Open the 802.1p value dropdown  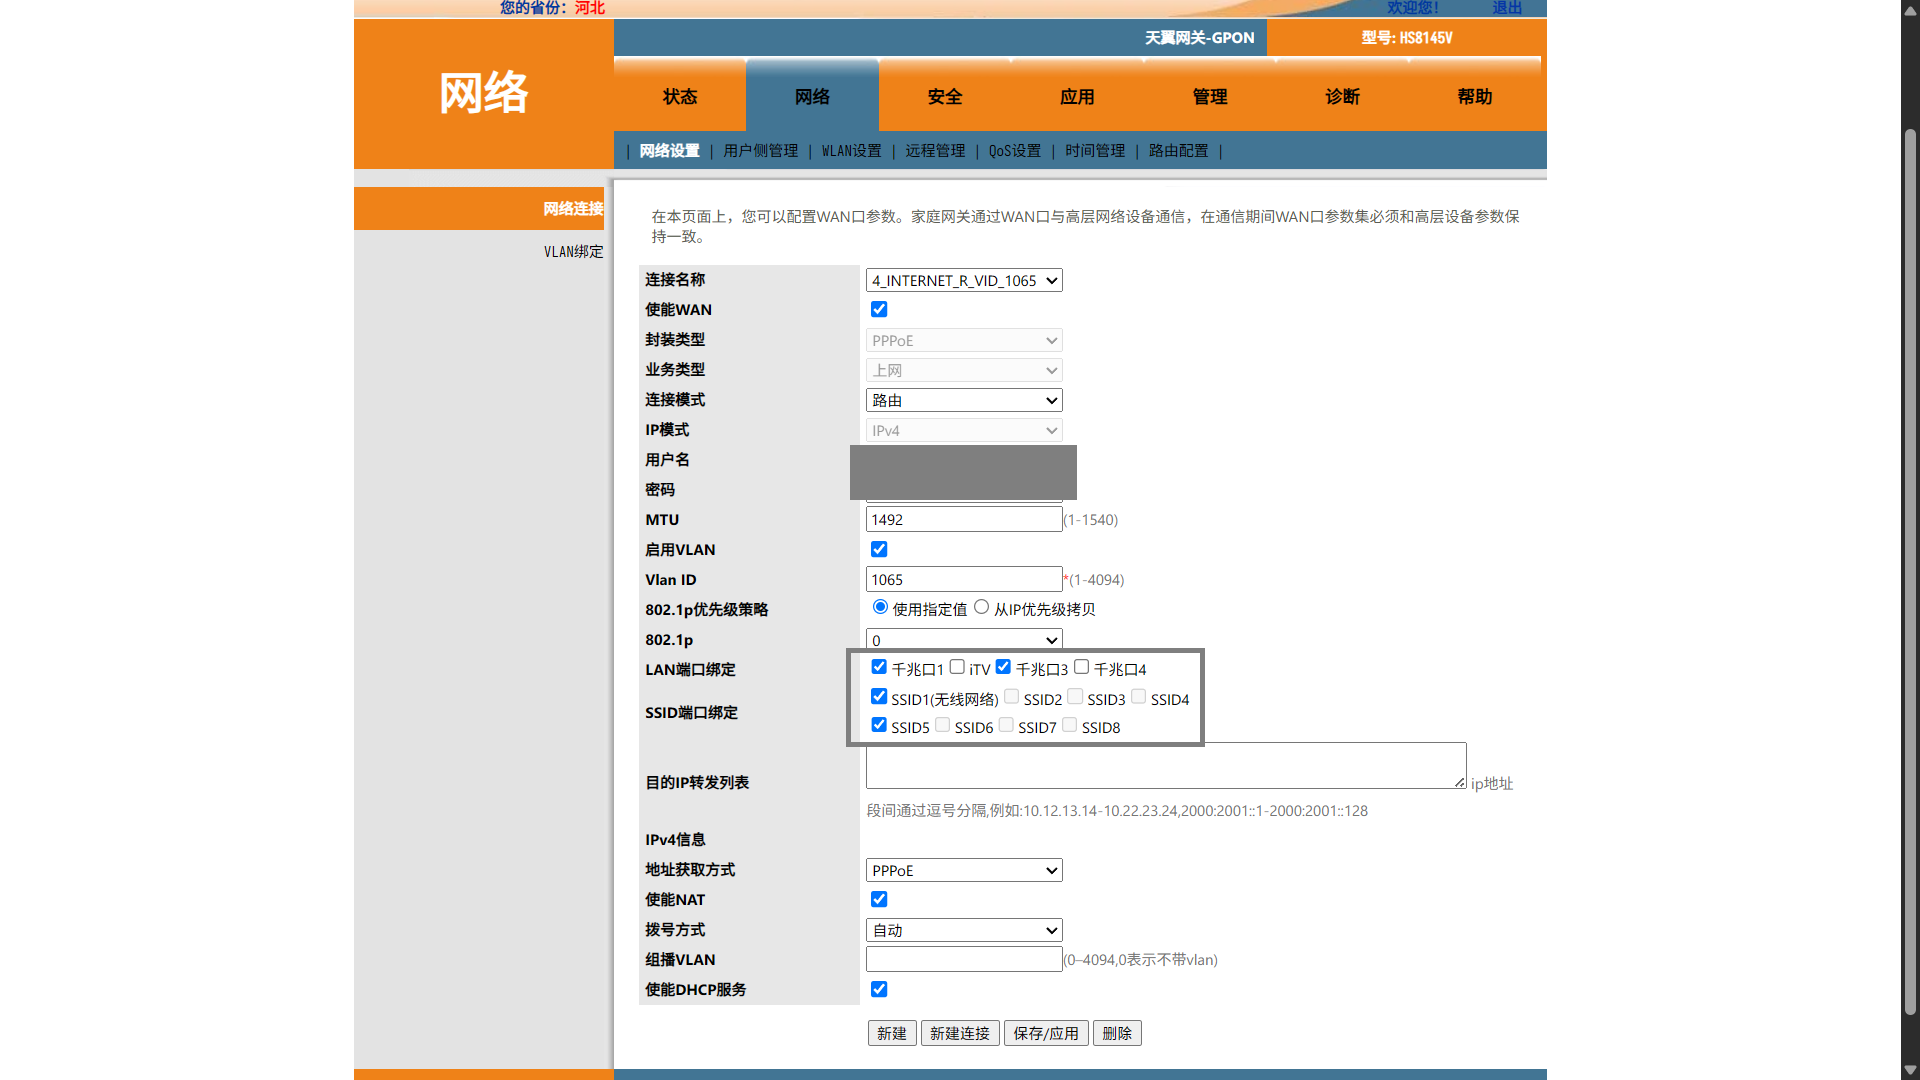[964, 640]
